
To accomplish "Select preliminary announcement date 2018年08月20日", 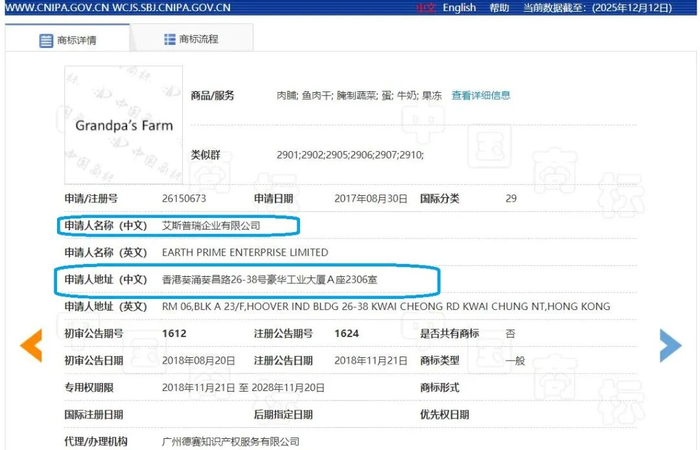I will point(198,360).
